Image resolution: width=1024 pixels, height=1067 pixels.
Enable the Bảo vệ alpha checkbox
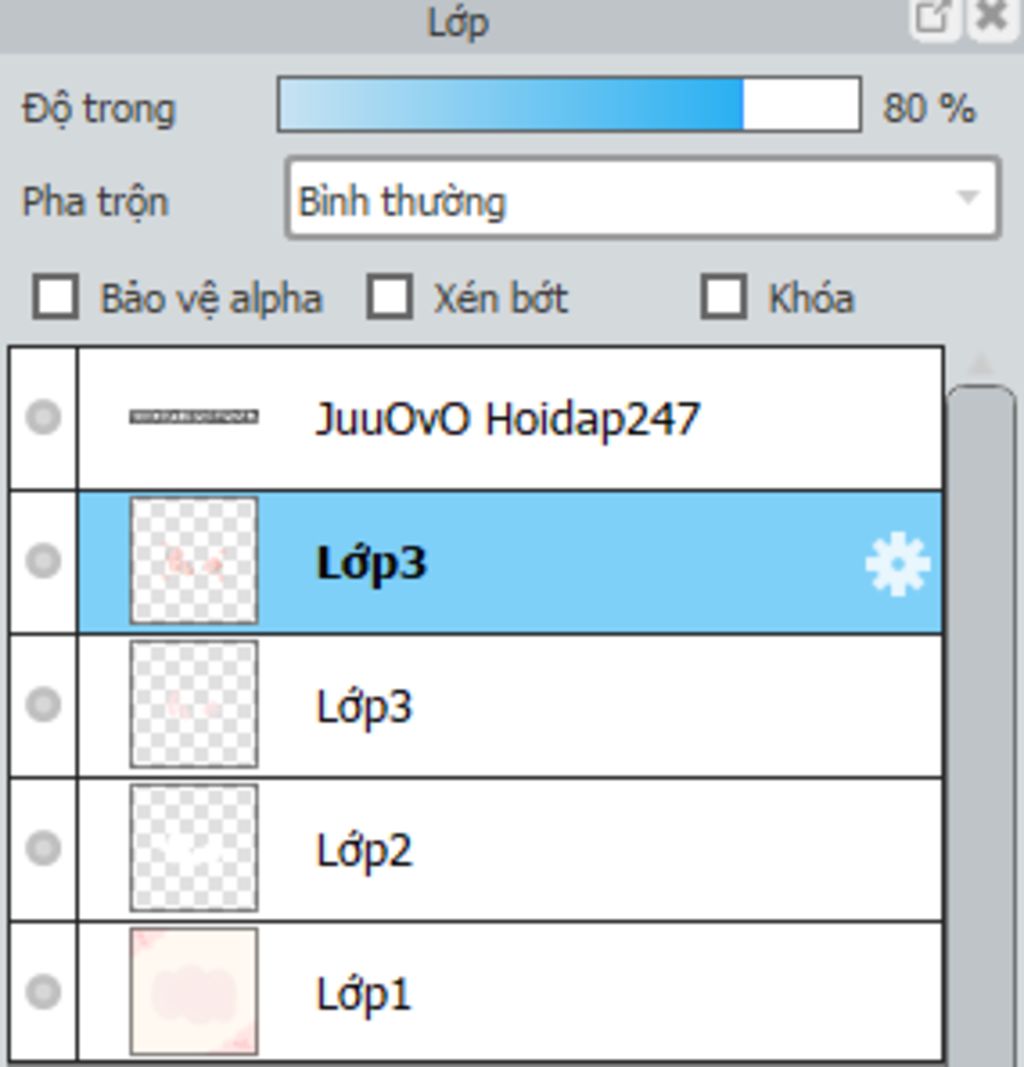coord(56,297)
